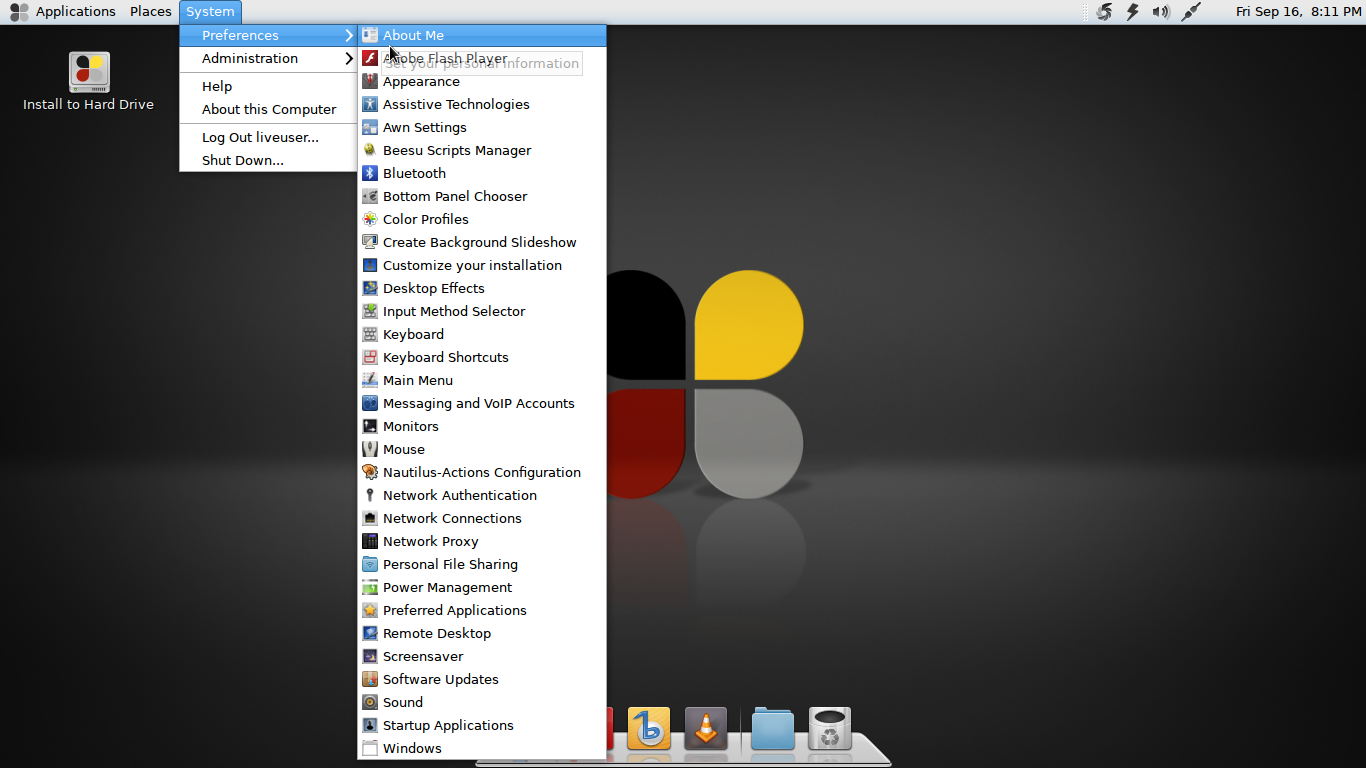Image resolution: width=1366 pixels, height=768 pixels.
Task: Select Remote Desktop
Action: (x=482, y=633)
